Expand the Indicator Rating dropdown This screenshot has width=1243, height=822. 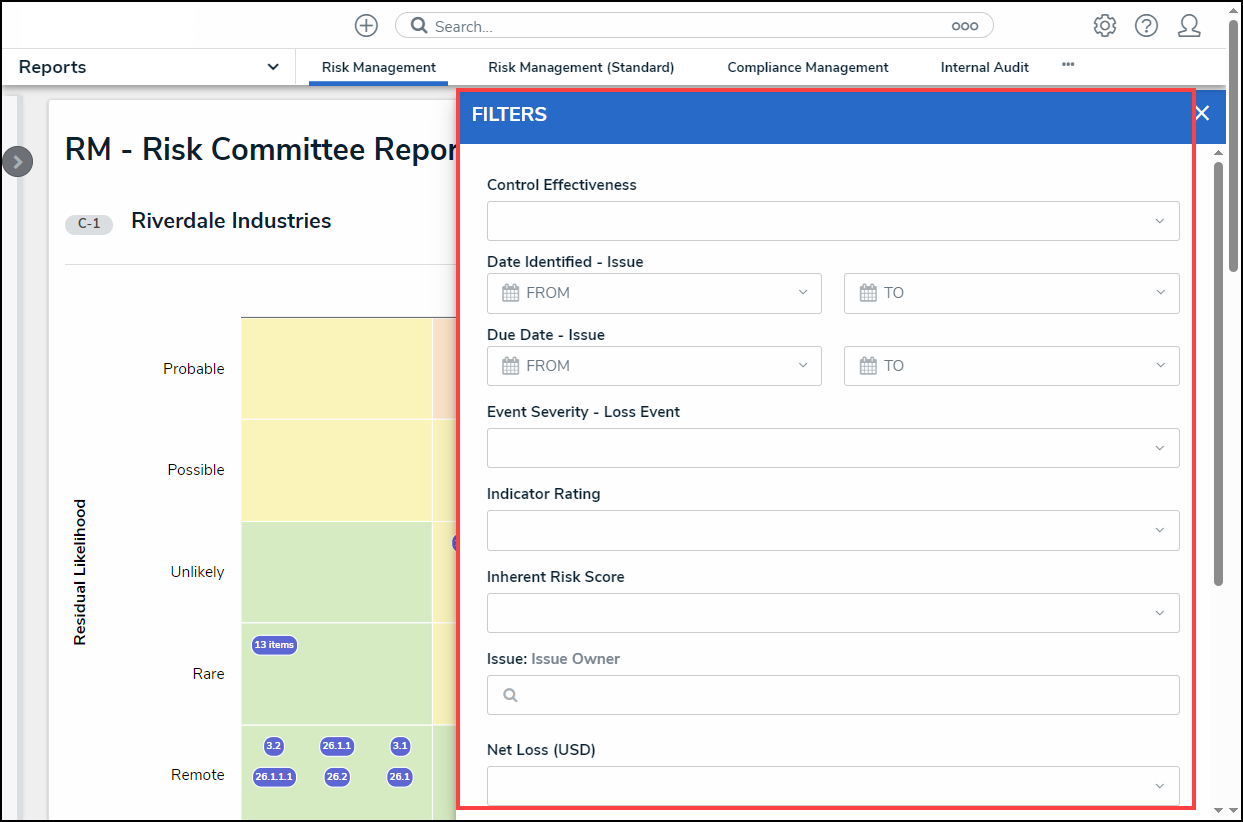click(832, 530)
